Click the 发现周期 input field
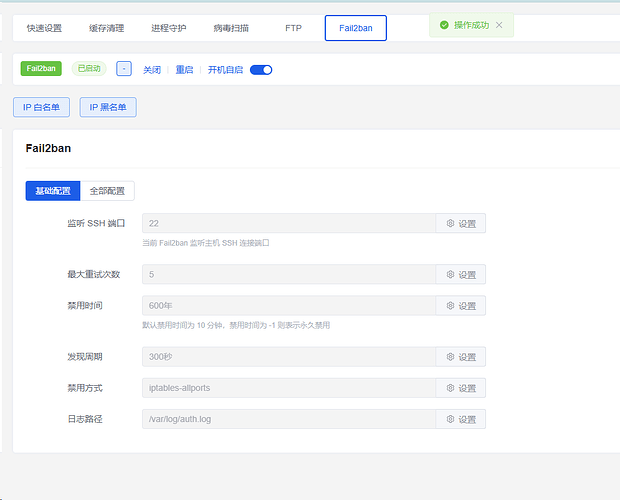 tap(289, 357)
